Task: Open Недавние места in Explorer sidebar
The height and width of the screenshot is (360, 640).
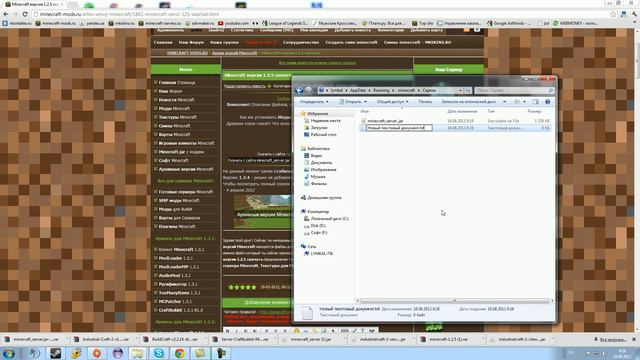Action: pos(322,121)
